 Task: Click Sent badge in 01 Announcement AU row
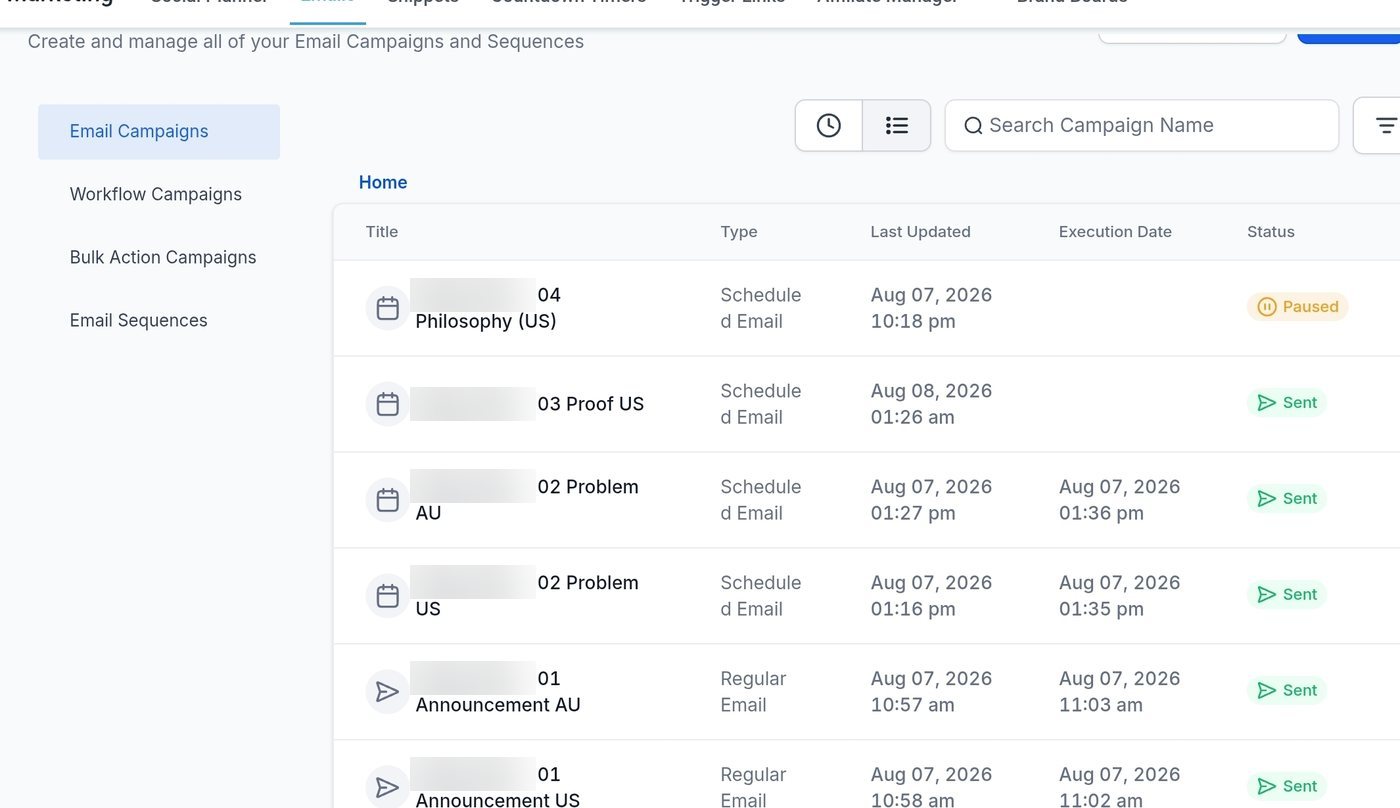[1287, 691]
